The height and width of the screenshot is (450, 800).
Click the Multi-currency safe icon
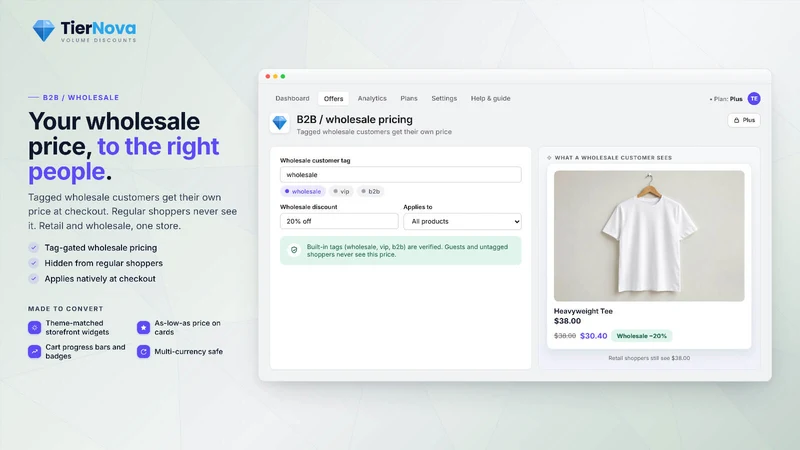[143, 351]
